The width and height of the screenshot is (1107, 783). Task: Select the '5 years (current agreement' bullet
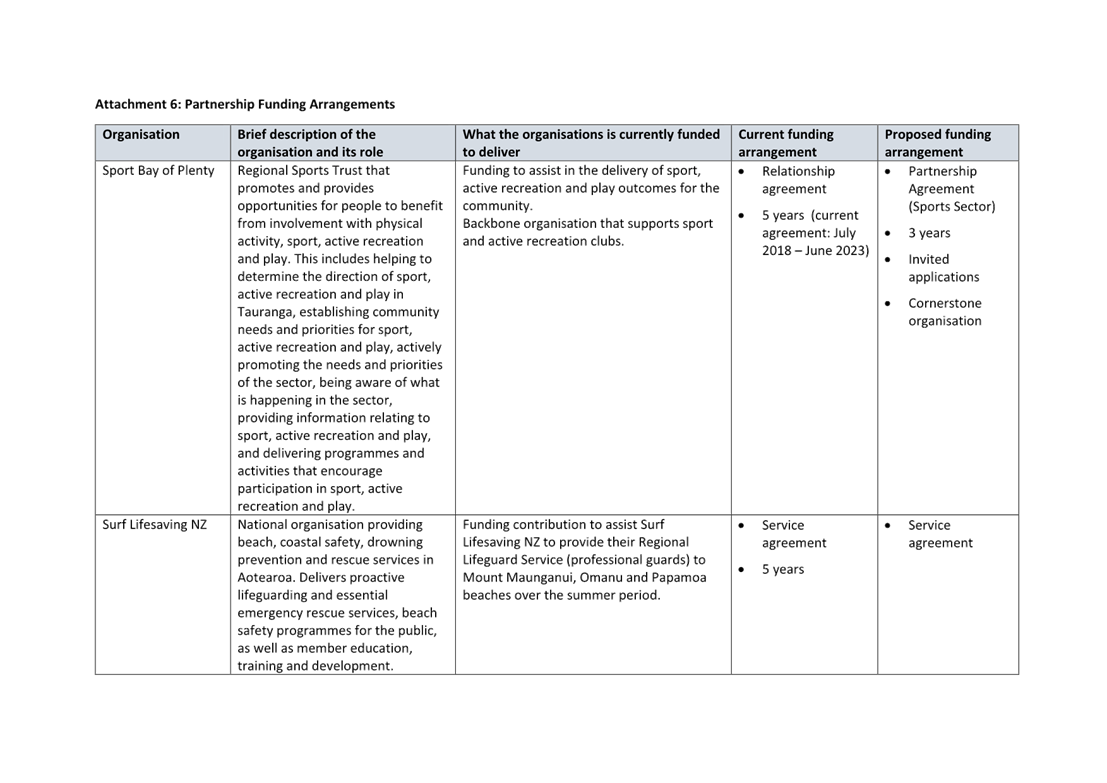point(815,233)
